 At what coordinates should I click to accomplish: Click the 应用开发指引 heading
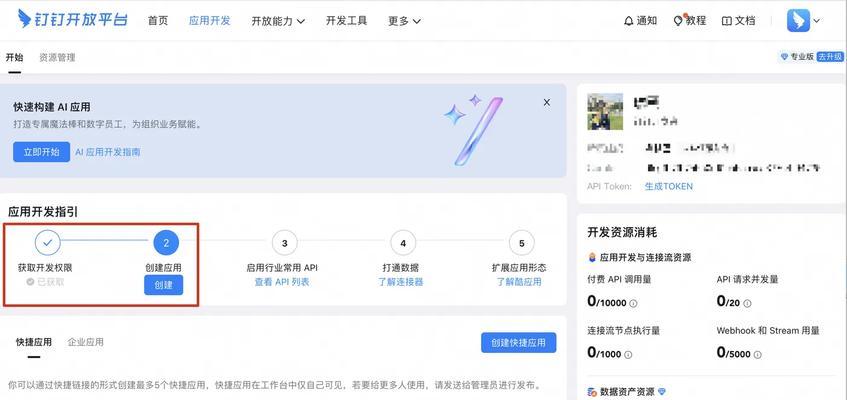[43, 212]
